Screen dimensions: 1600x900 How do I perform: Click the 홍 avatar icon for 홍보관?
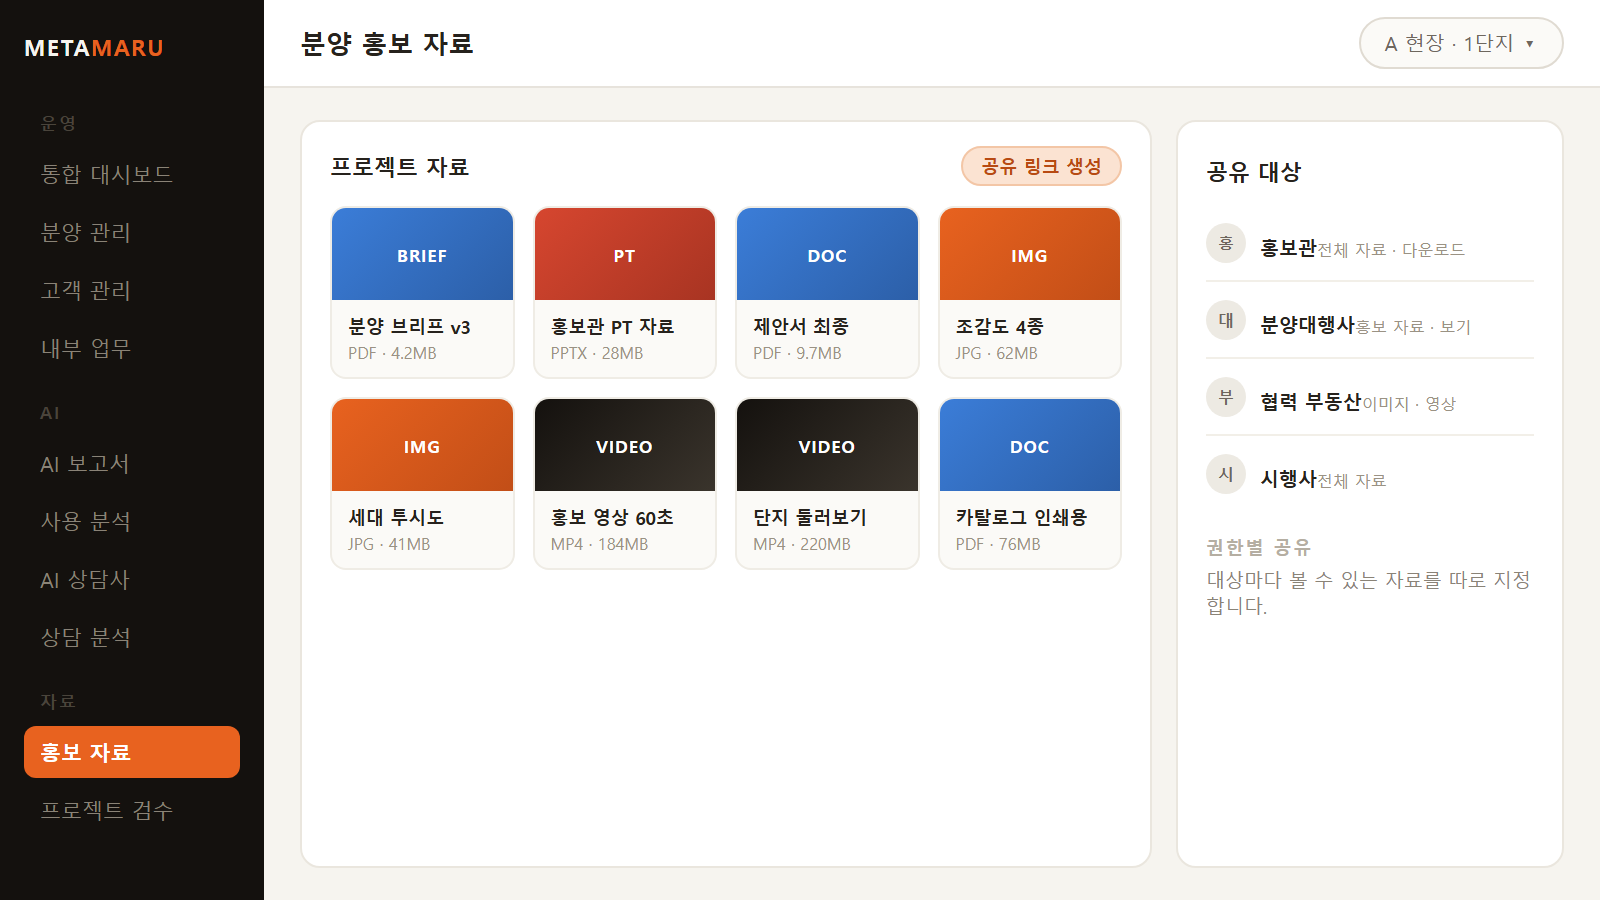pos(1226,243)
